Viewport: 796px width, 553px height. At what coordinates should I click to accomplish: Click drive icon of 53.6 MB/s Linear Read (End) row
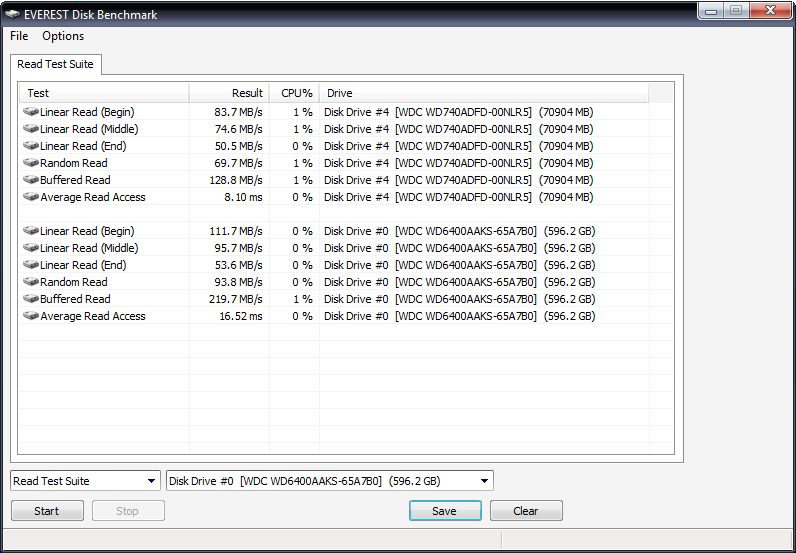point(31,265)
